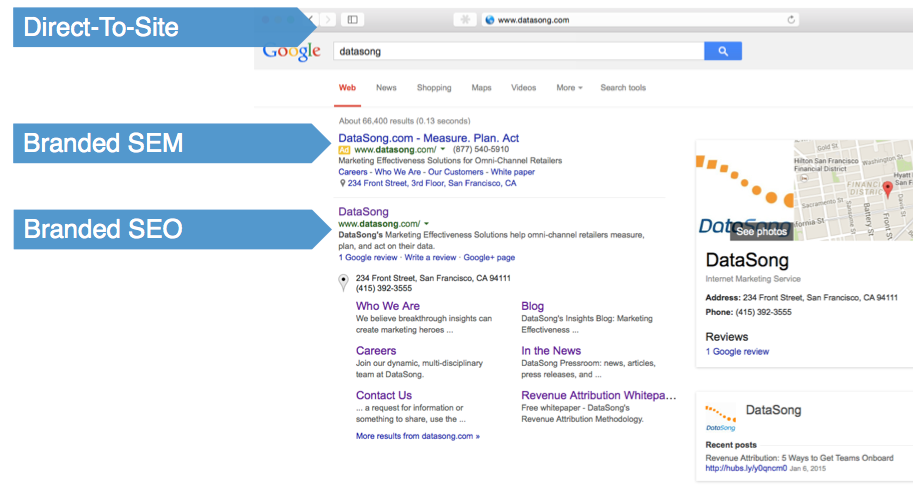Switch to the Shopping tab
This screenshot has height=486, width=913.
tap(434, 88)
